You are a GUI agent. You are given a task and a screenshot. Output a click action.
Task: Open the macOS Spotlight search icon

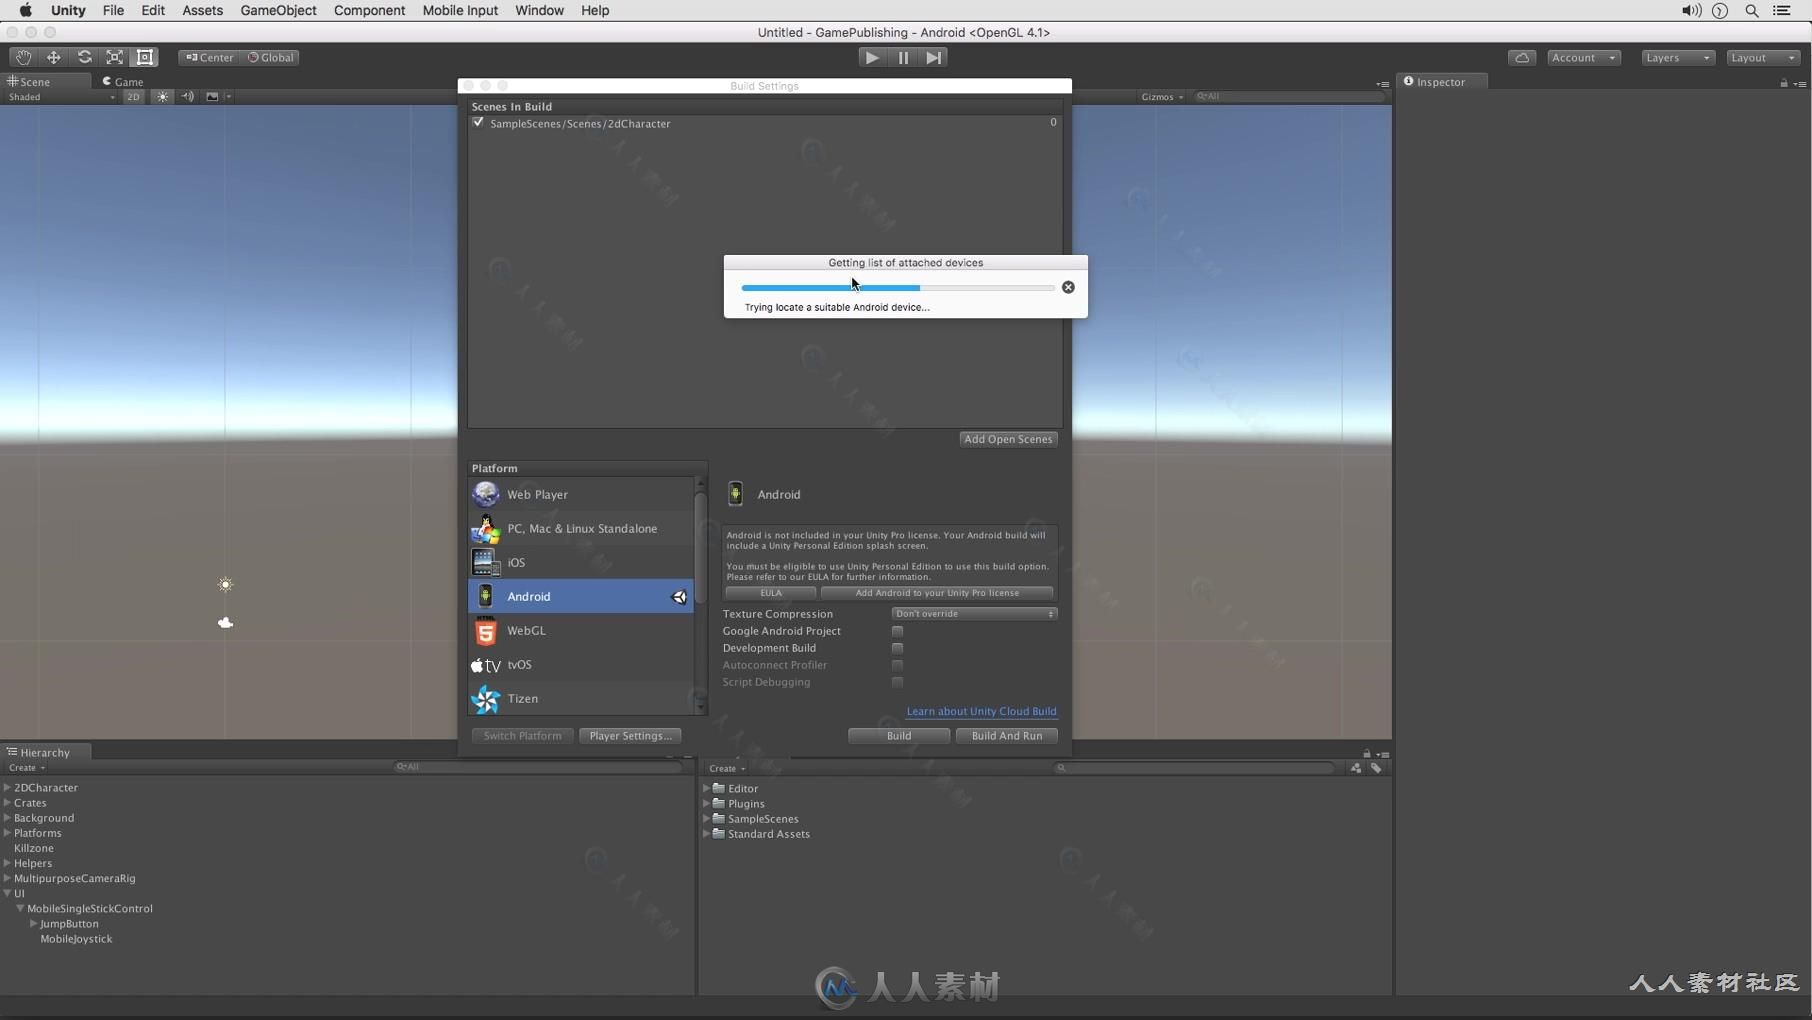click(x=1751, y=10)
